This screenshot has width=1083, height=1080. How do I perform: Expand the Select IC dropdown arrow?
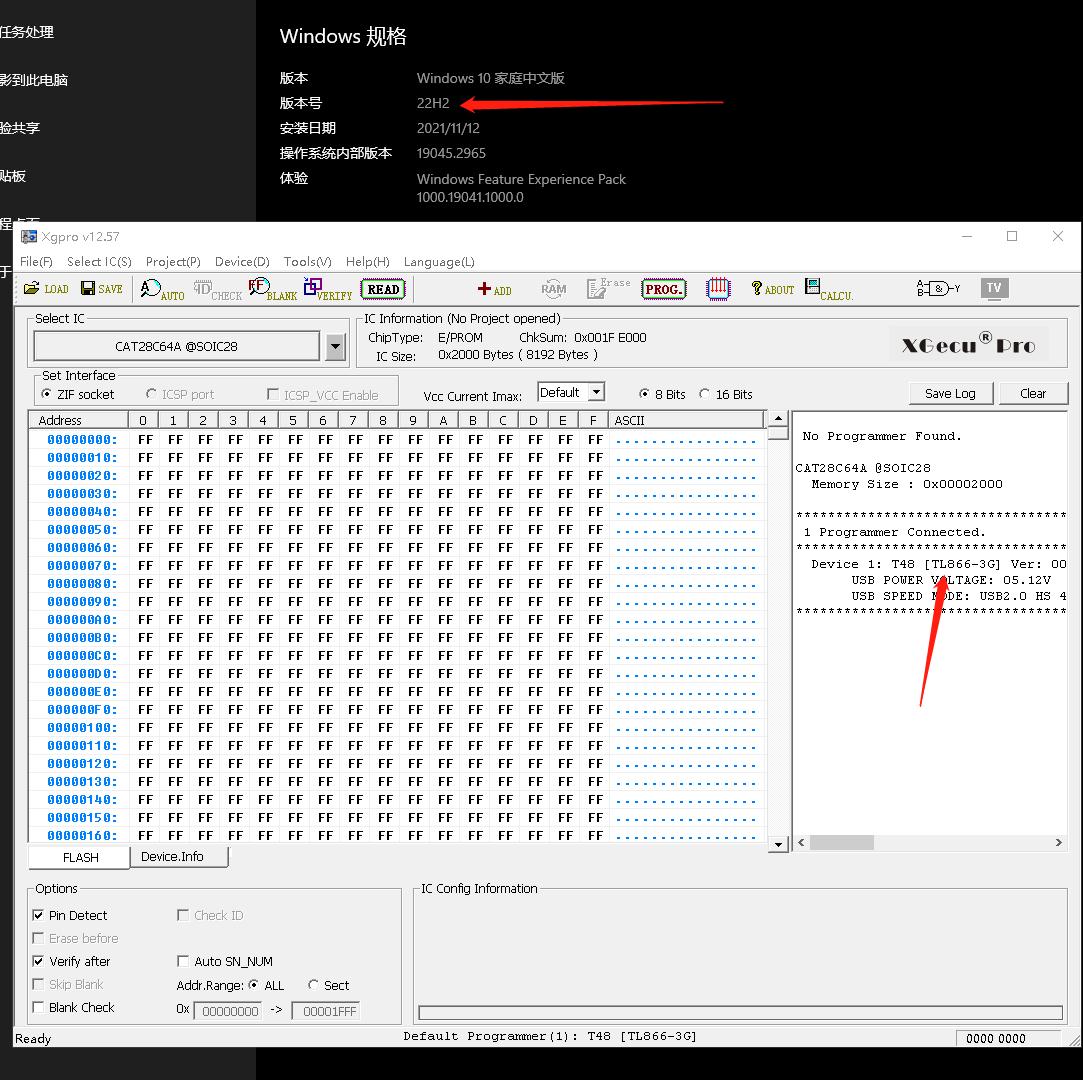(336, 347)
